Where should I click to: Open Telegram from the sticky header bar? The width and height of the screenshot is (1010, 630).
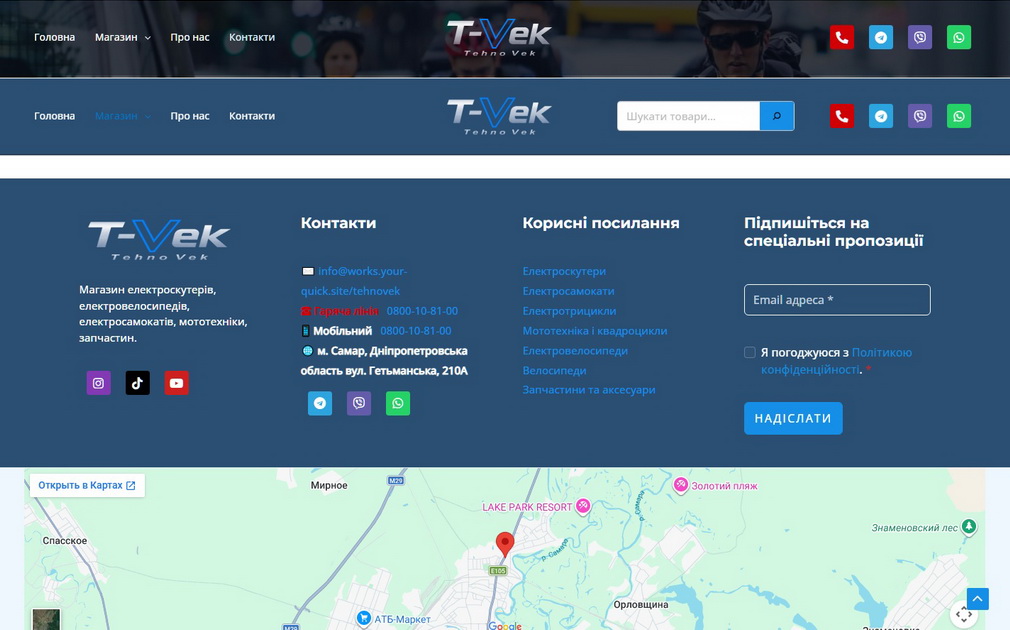click(x=881, y=116)
